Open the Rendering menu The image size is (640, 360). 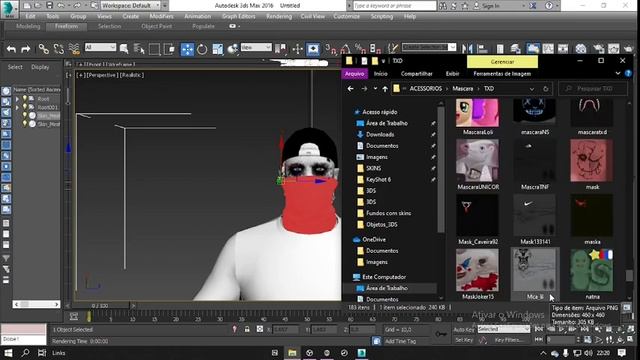[x=279, y=16]
